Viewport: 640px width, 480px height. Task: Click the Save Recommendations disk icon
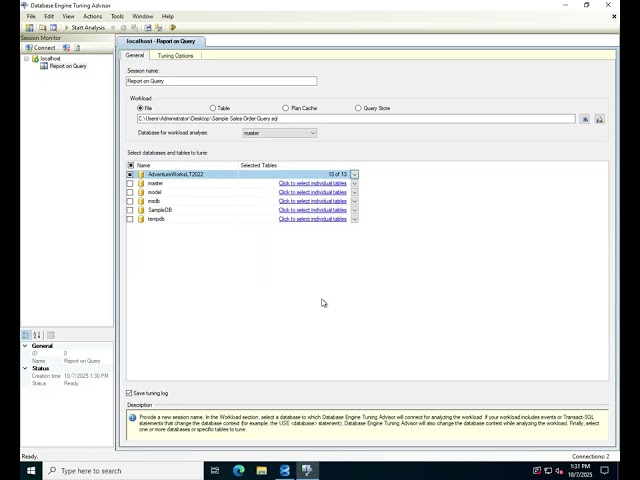click(148, 28)
